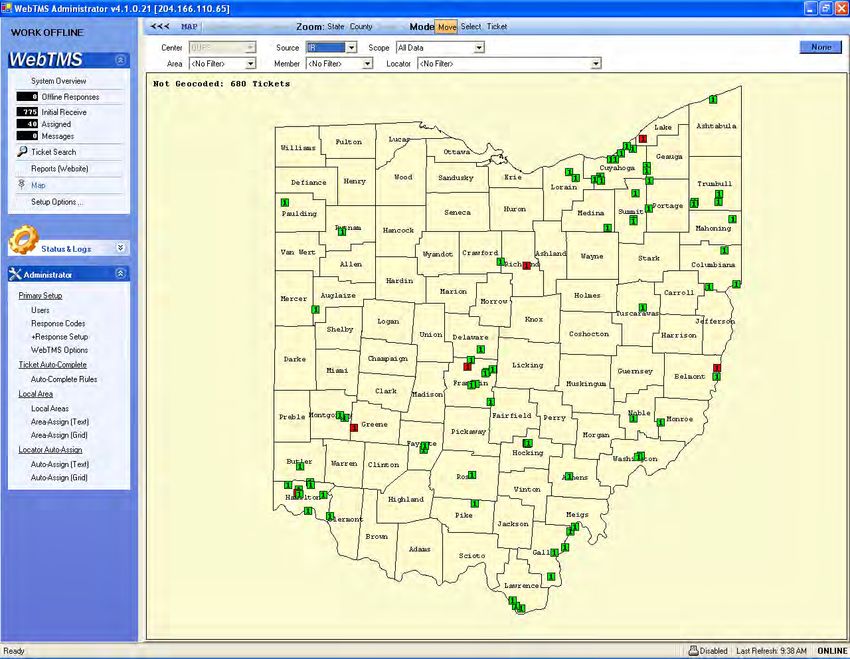The image size is (850, 659).
Task: Click the Not Geocoded 680 Tickets text
Action: [221, 83]
